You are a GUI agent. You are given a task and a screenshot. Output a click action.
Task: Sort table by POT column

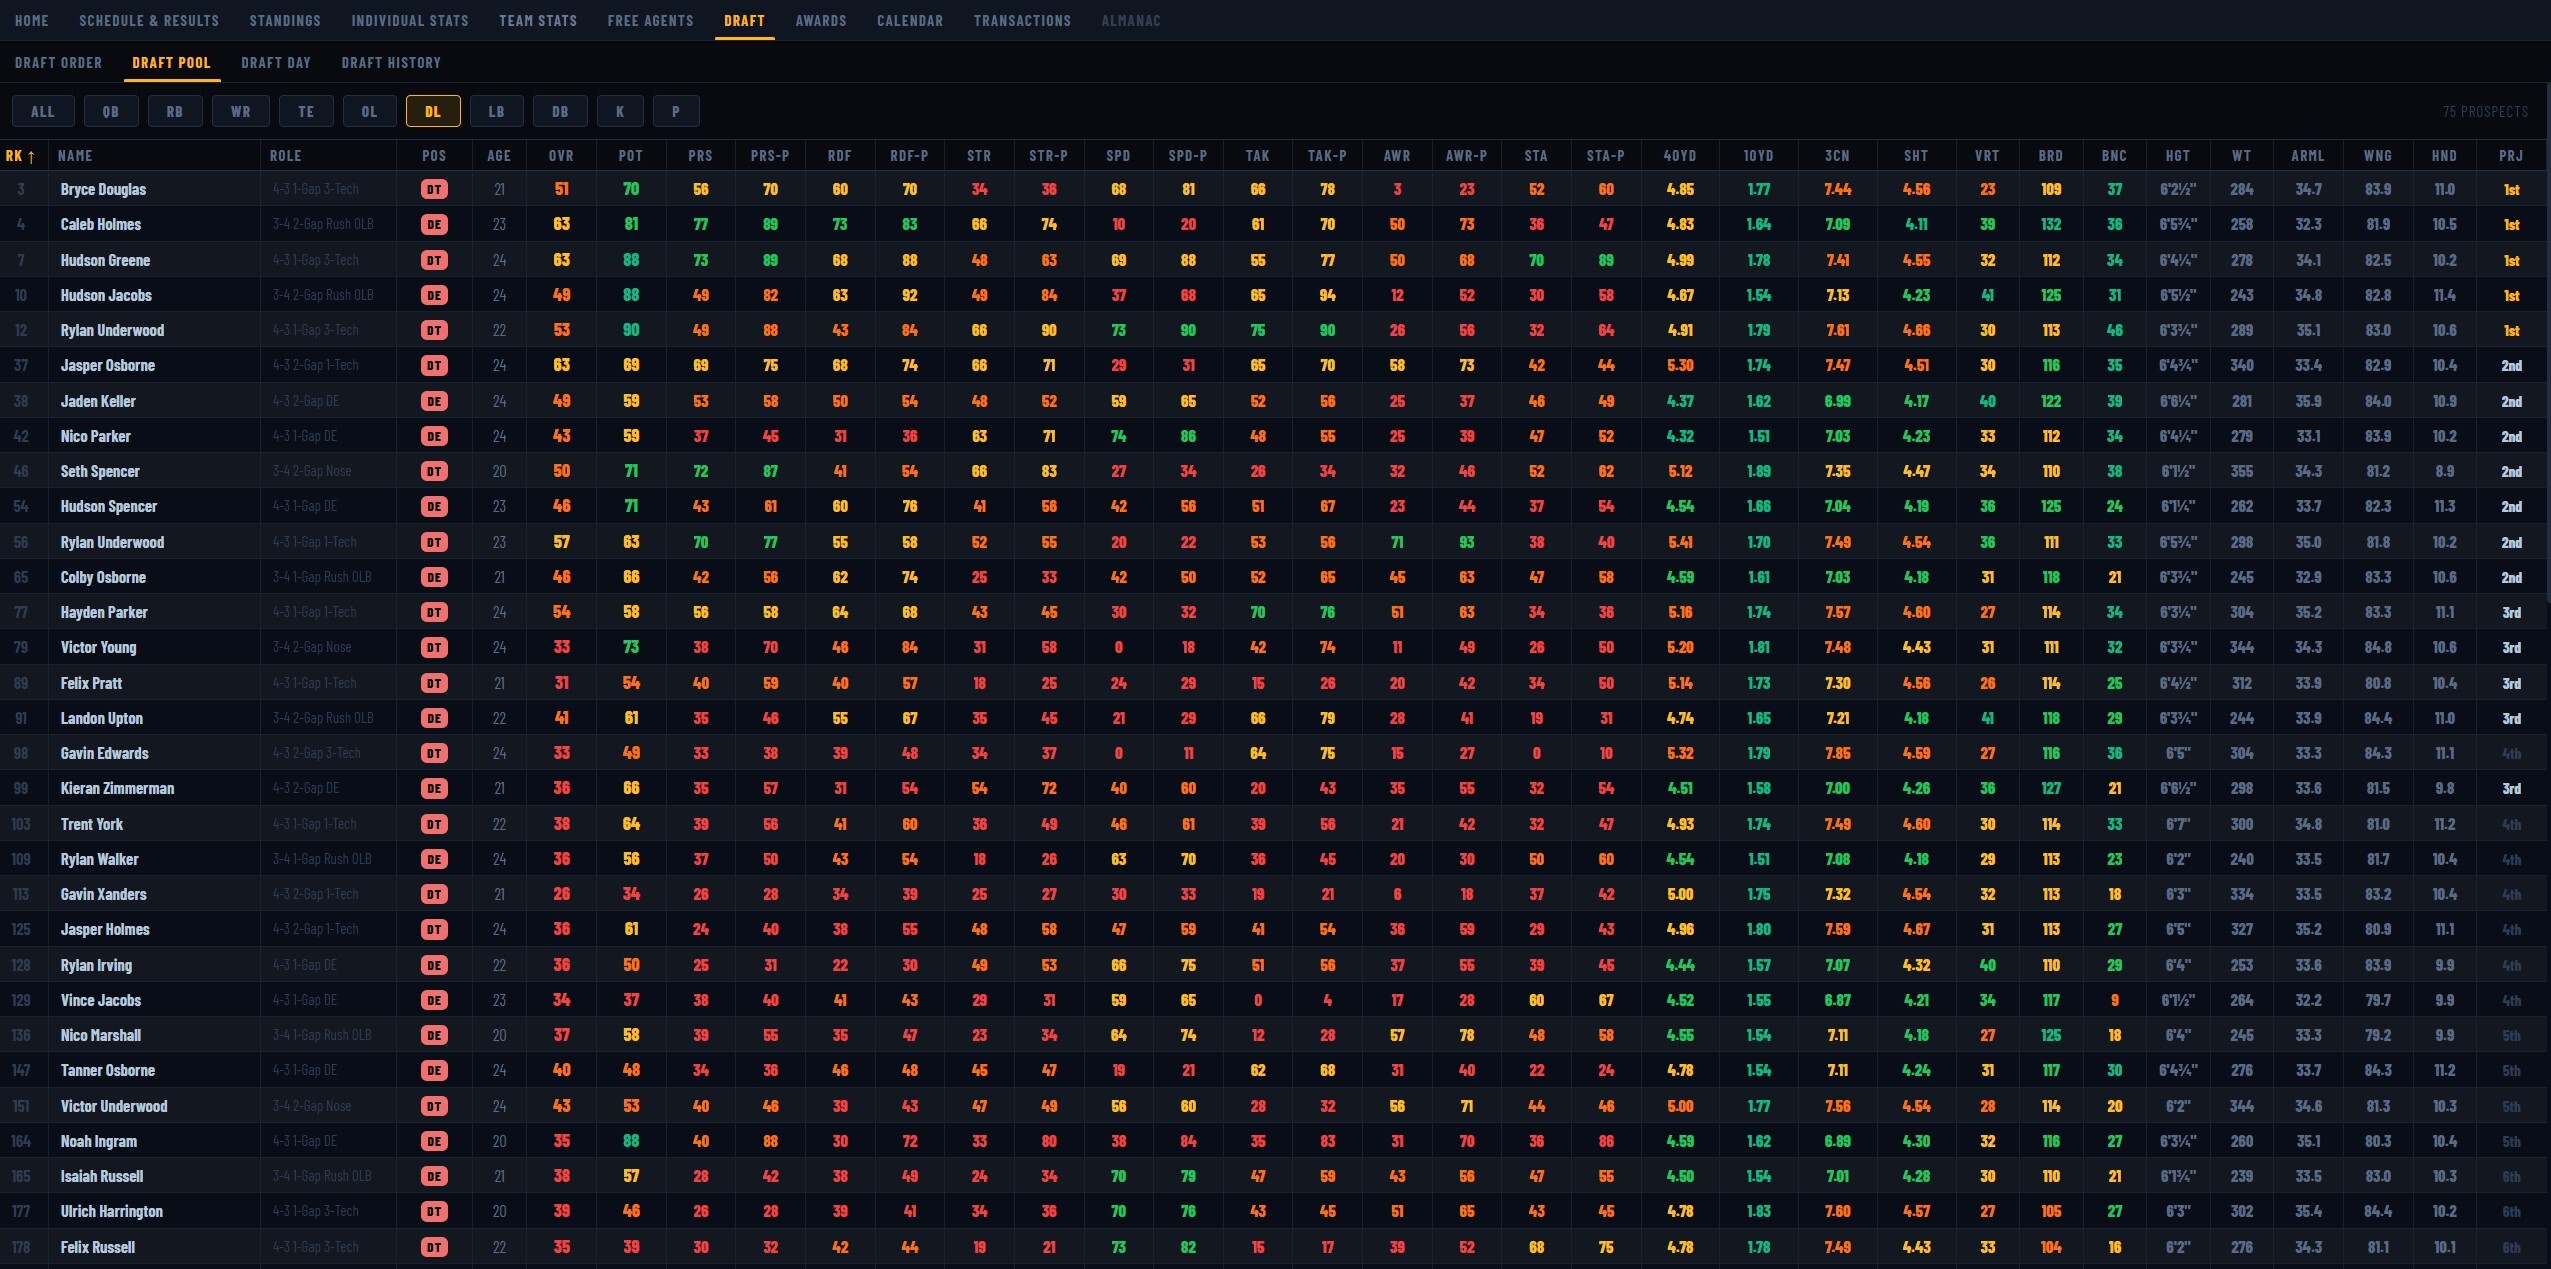pyautogui.click(x=631, y=155)
